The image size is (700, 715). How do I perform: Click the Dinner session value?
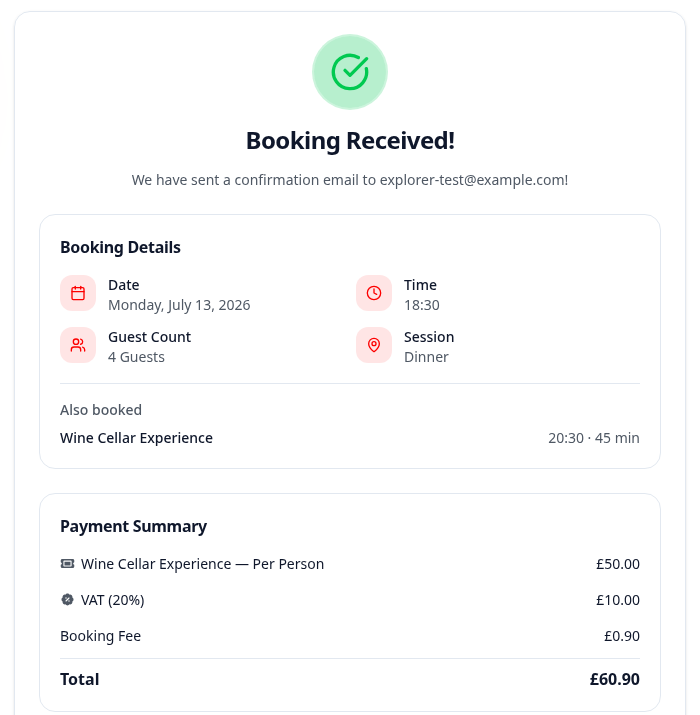(426, 357)
